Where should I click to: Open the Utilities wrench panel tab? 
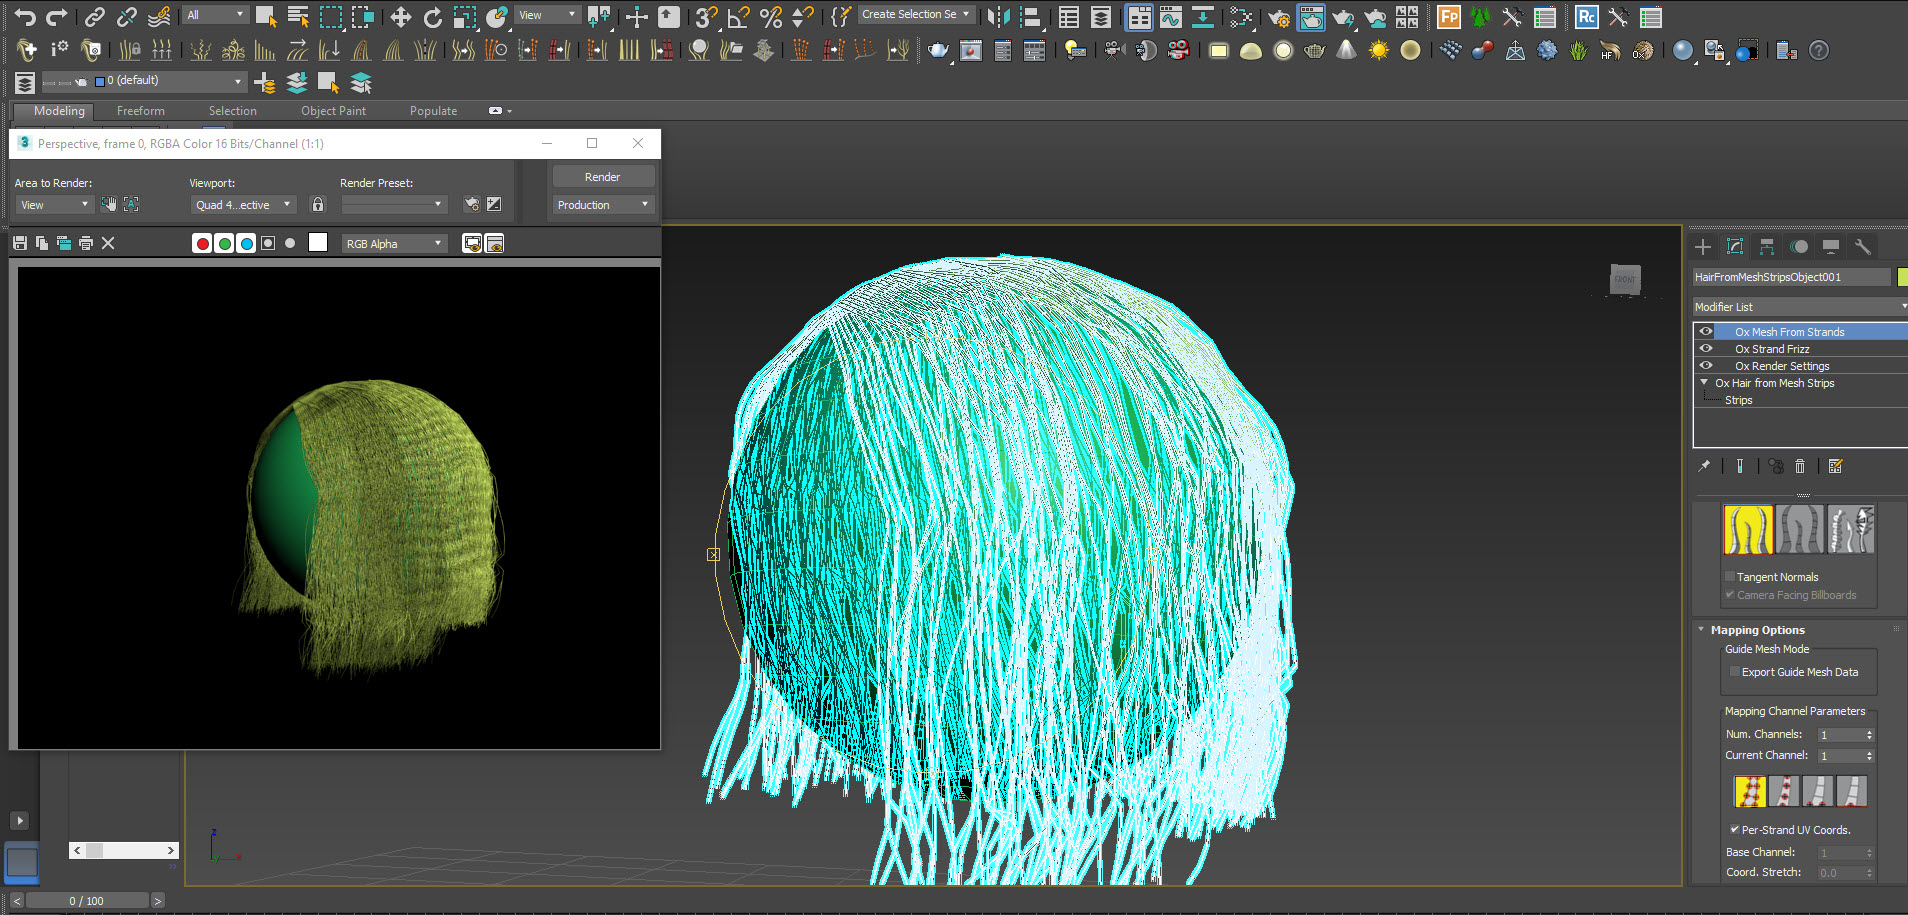(1862, 247)
